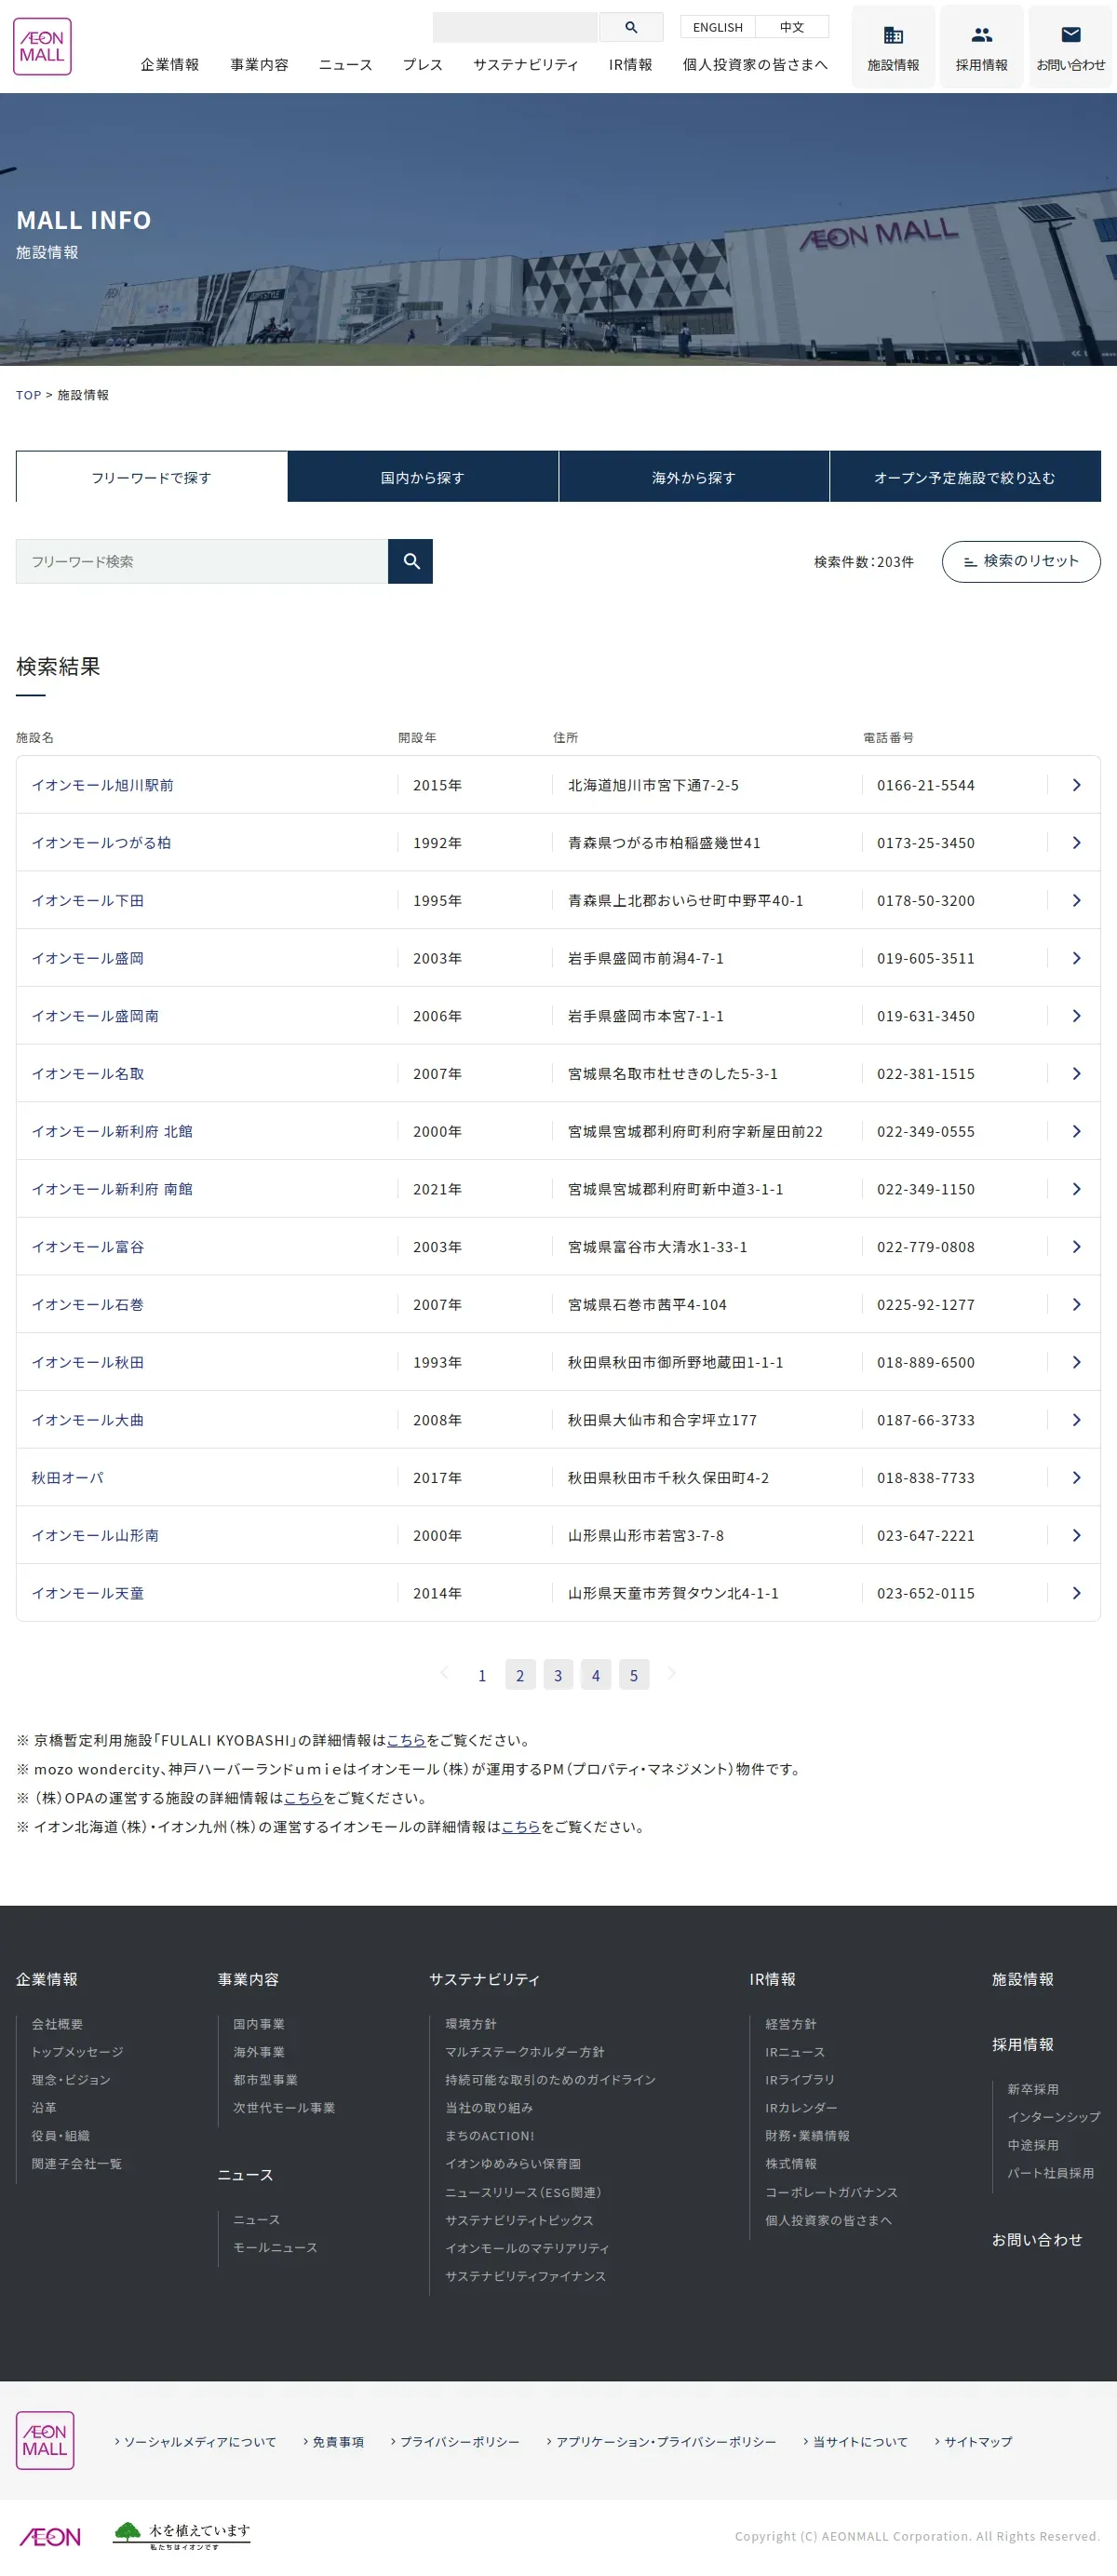Open IR情報 in top navigation
Viewport: 1117px width, 2576px height.
point(630,65)
